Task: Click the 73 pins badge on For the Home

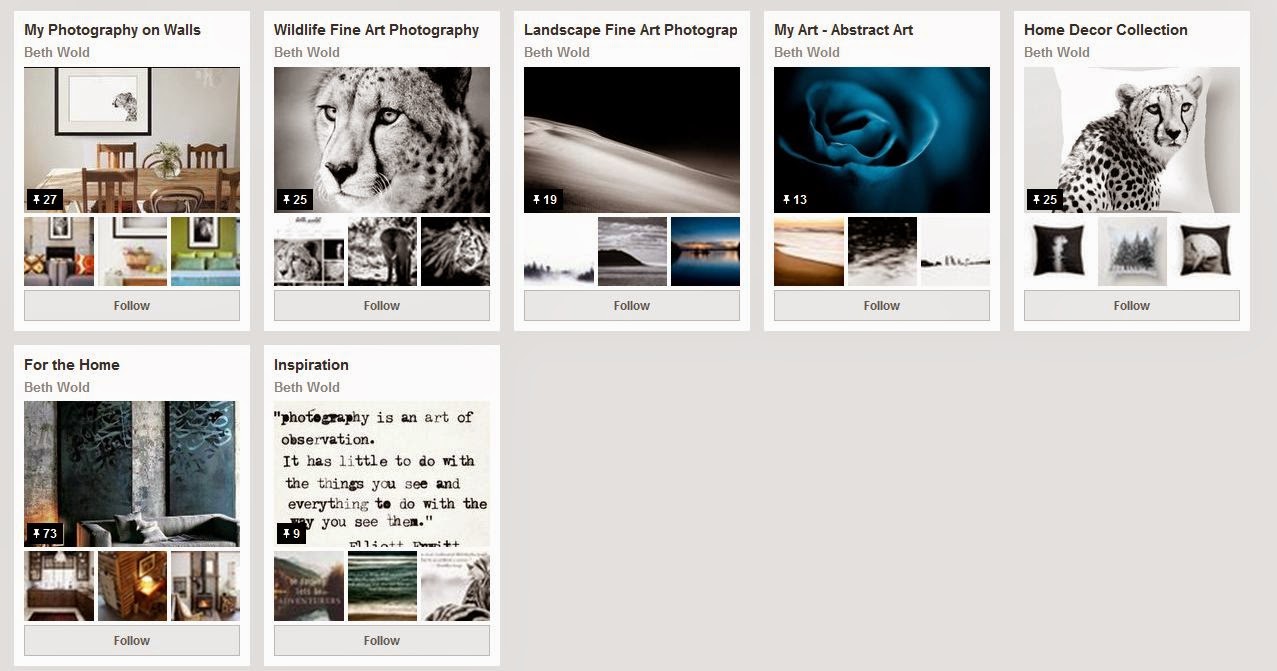Action: click(x=45, y=533)
